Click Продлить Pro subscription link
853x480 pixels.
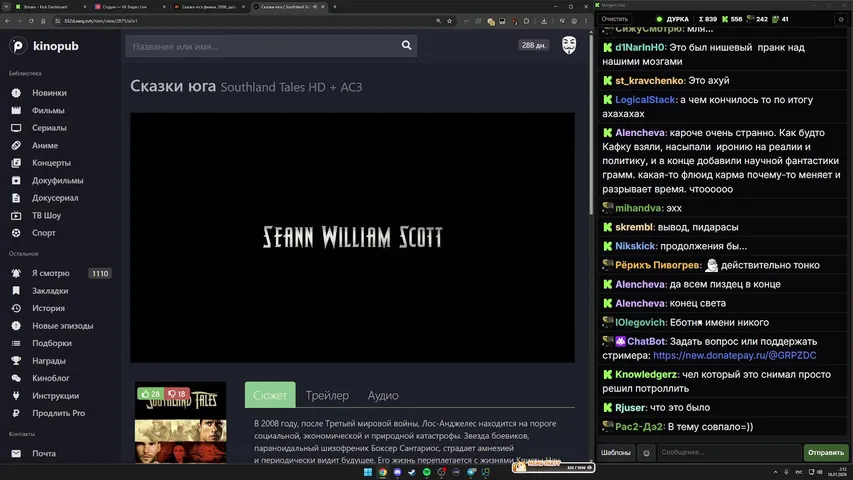(58, 413)
